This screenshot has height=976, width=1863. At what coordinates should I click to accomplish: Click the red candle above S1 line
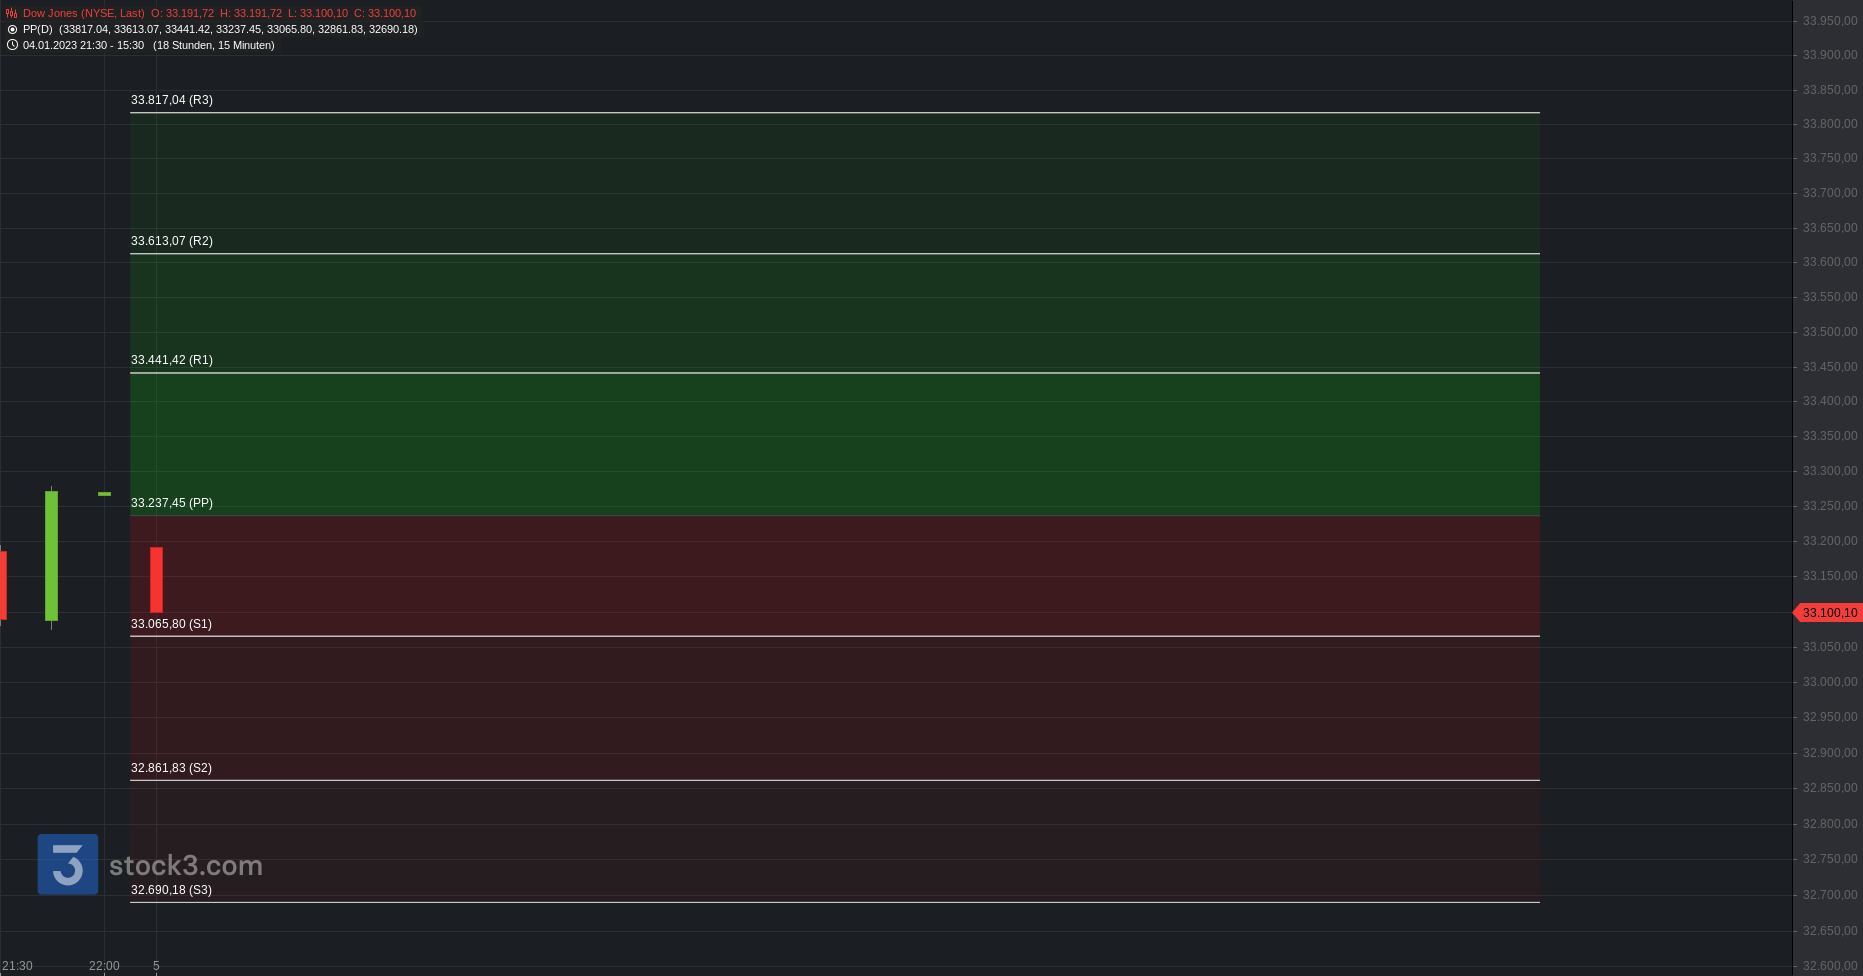(x=156, y=579)
